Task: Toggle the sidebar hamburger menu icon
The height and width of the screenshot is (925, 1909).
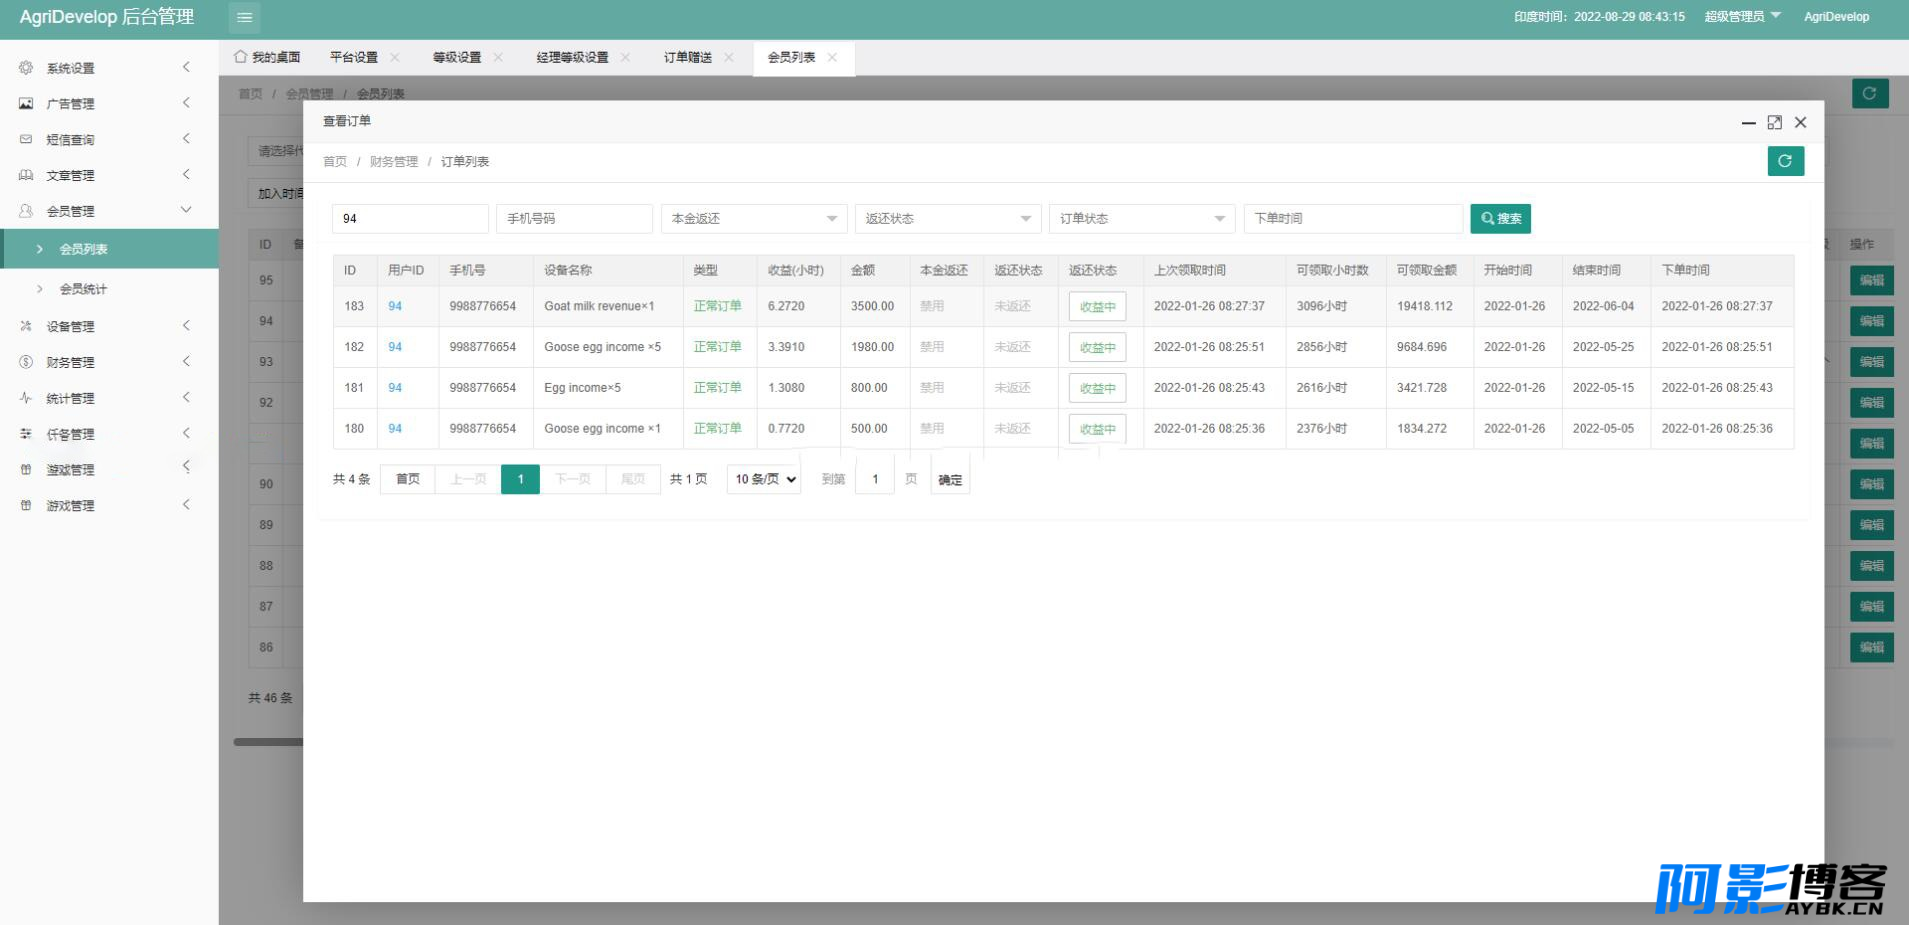Action: pos(244,17)
